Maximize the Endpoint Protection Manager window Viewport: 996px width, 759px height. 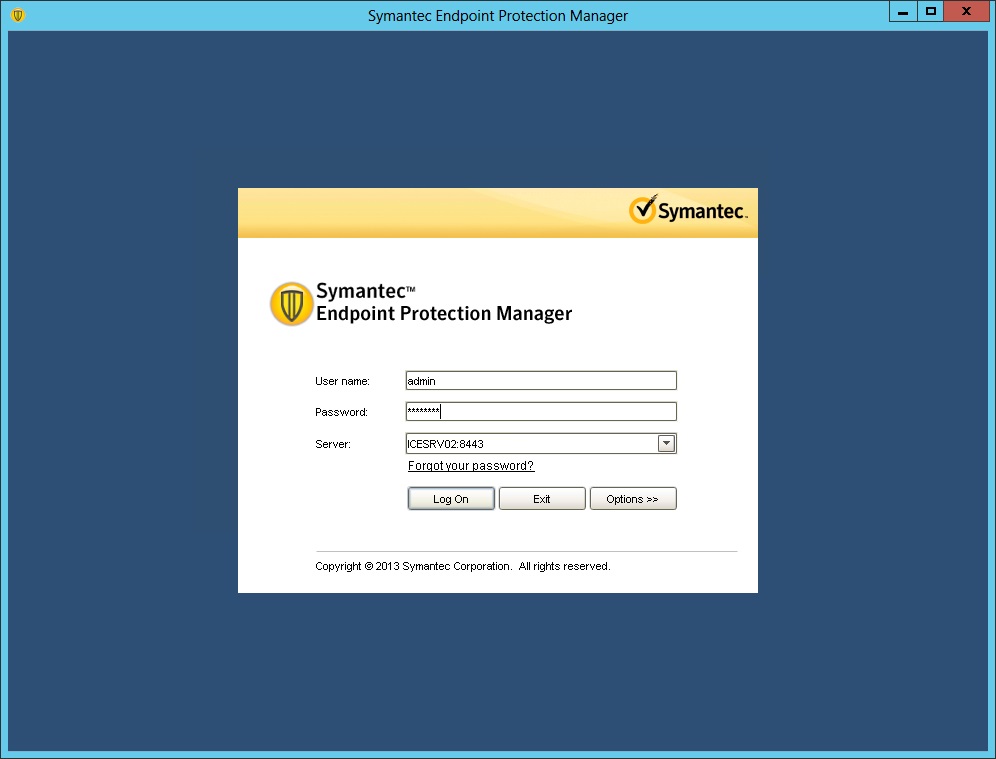(x=931, y=12)
